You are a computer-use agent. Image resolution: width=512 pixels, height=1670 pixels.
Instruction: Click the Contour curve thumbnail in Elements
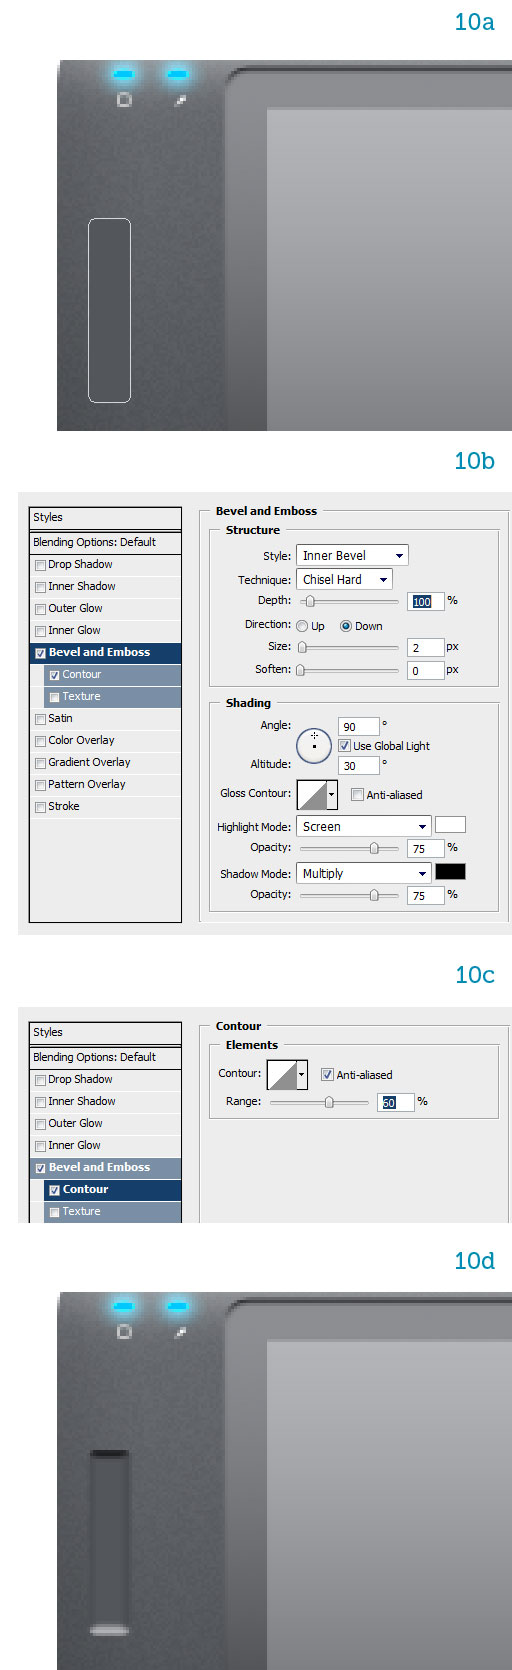tap(282, 1075)
